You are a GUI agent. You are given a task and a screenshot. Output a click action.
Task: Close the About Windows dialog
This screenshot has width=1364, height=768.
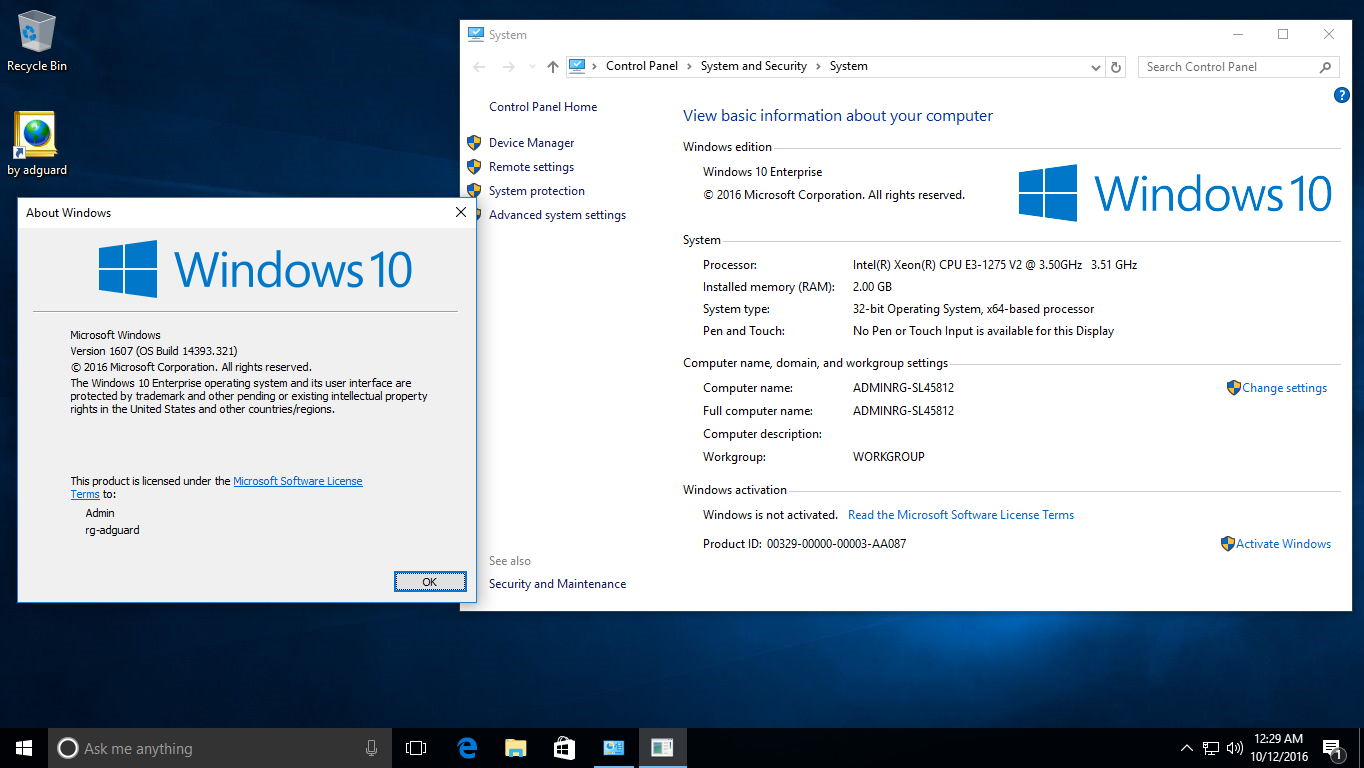click(x=461, y=212)
